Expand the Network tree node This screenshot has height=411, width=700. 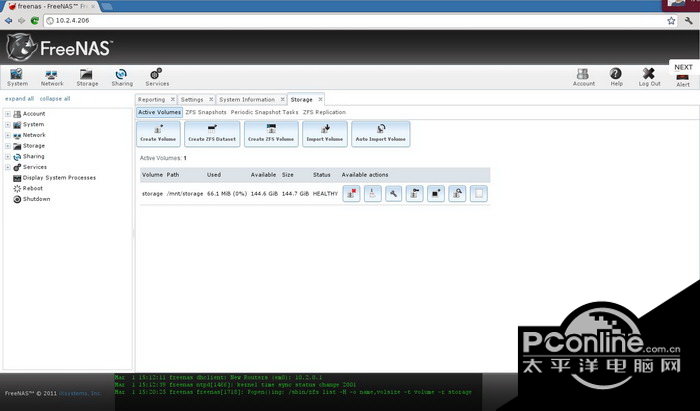pos(8,135)
